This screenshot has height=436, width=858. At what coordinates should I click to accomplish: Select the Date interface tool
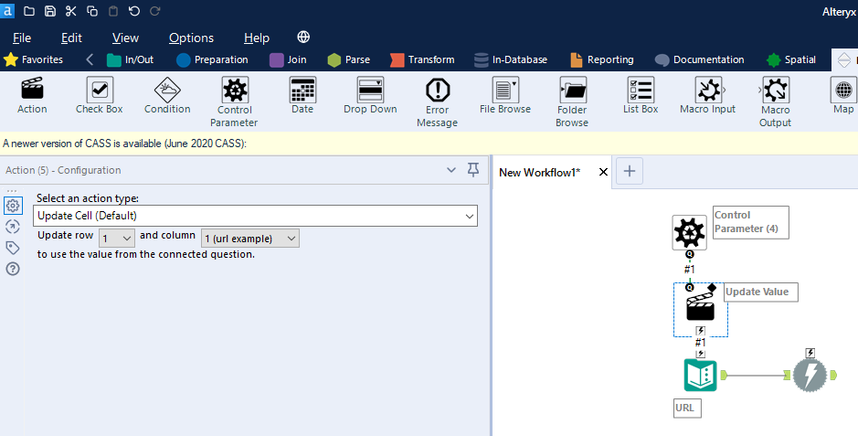pyautogui.click(x=302, y=95)
